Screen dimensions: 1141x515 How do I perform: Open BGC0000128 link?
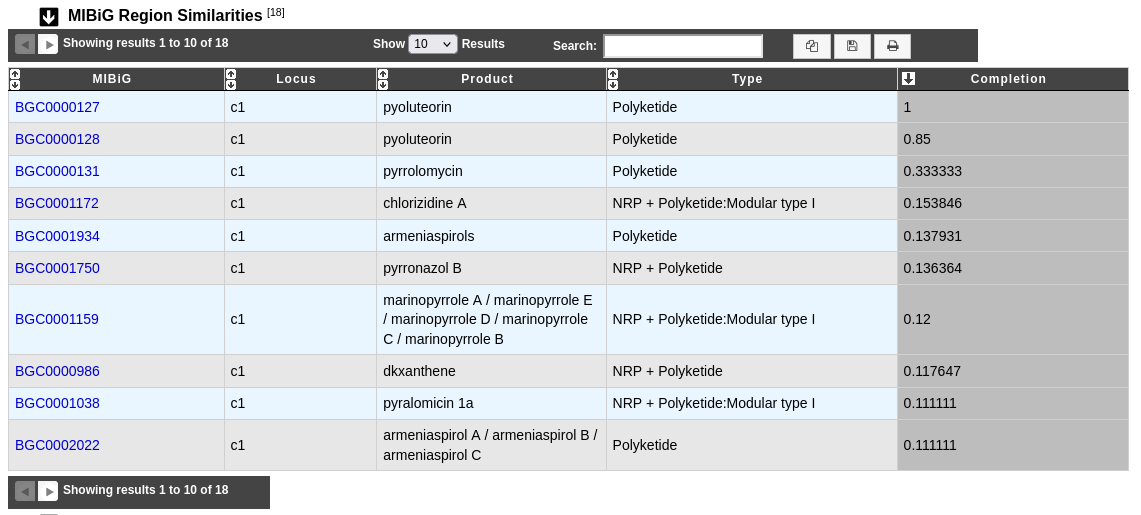[x=57, y=139]
